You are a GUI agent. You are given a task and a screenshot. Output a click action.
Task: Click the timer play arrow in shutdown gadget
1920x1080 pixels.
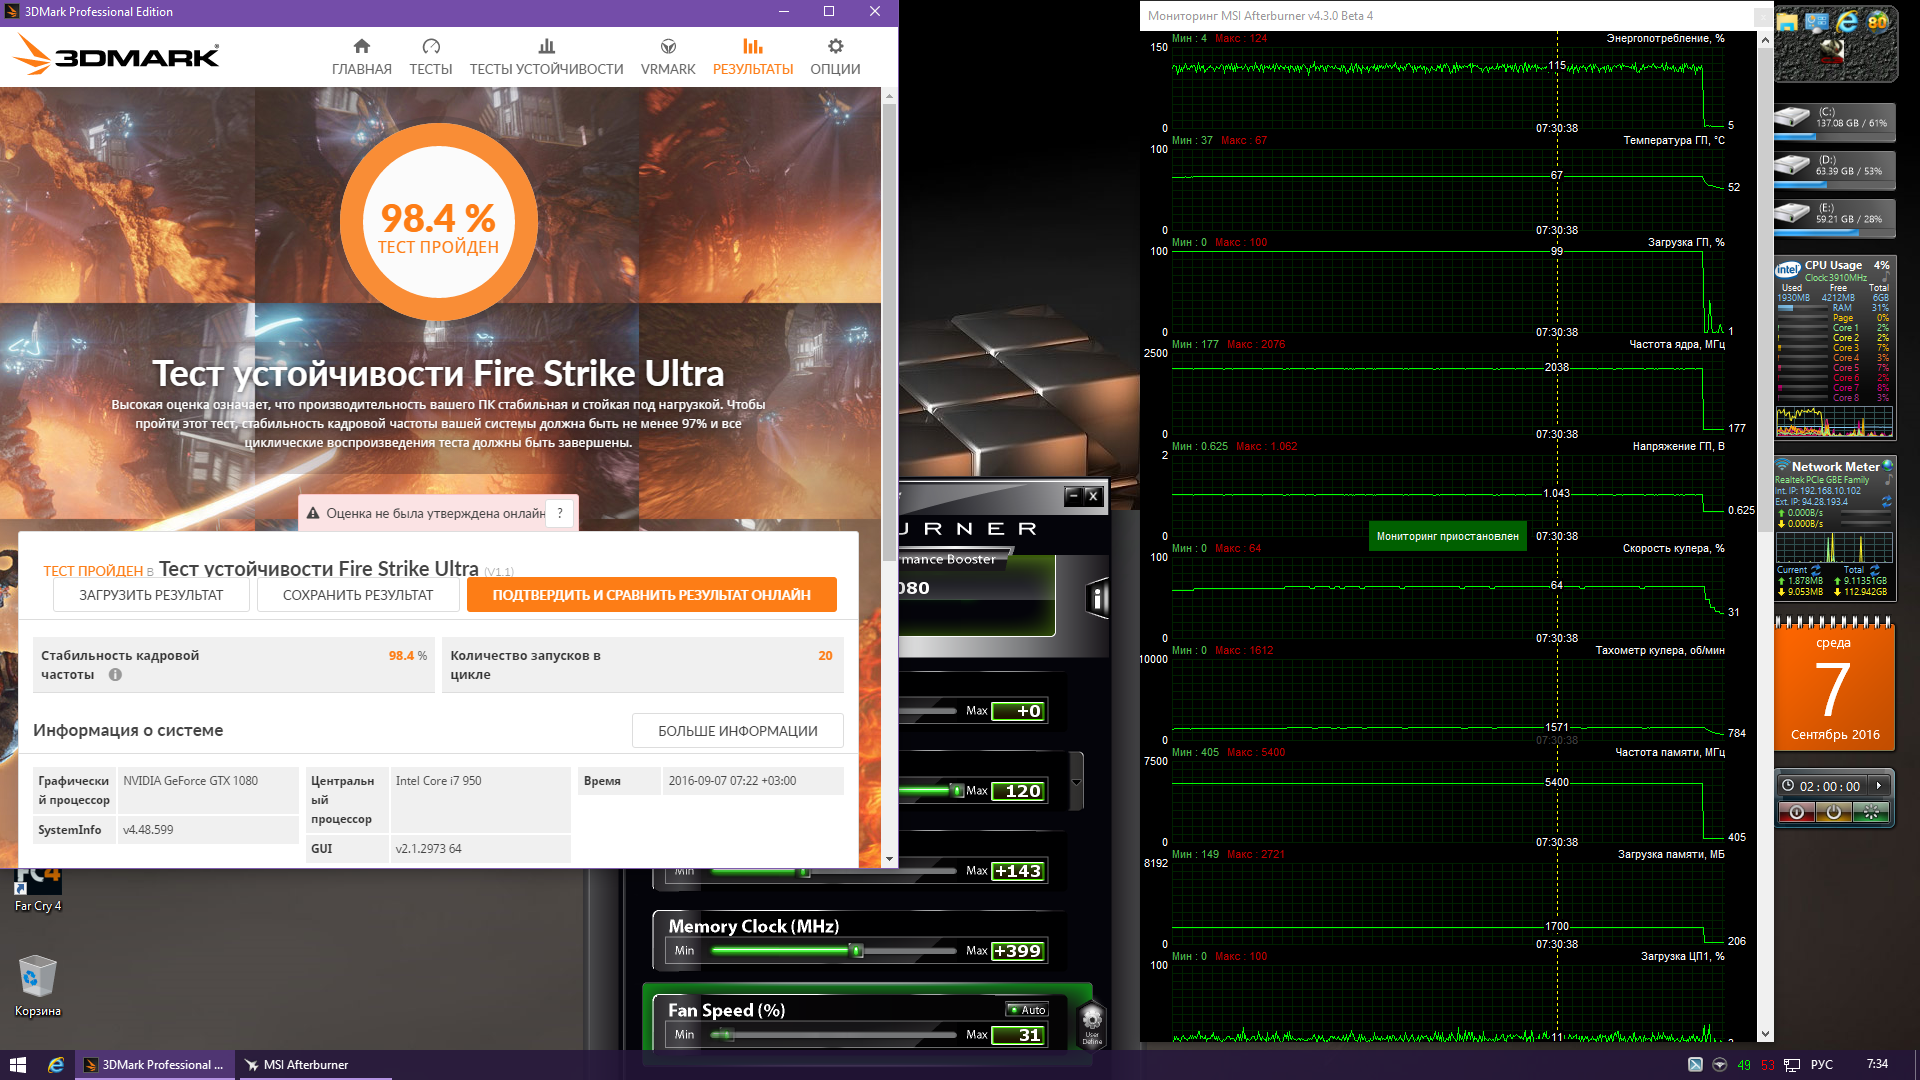[x=1879, y=786]
